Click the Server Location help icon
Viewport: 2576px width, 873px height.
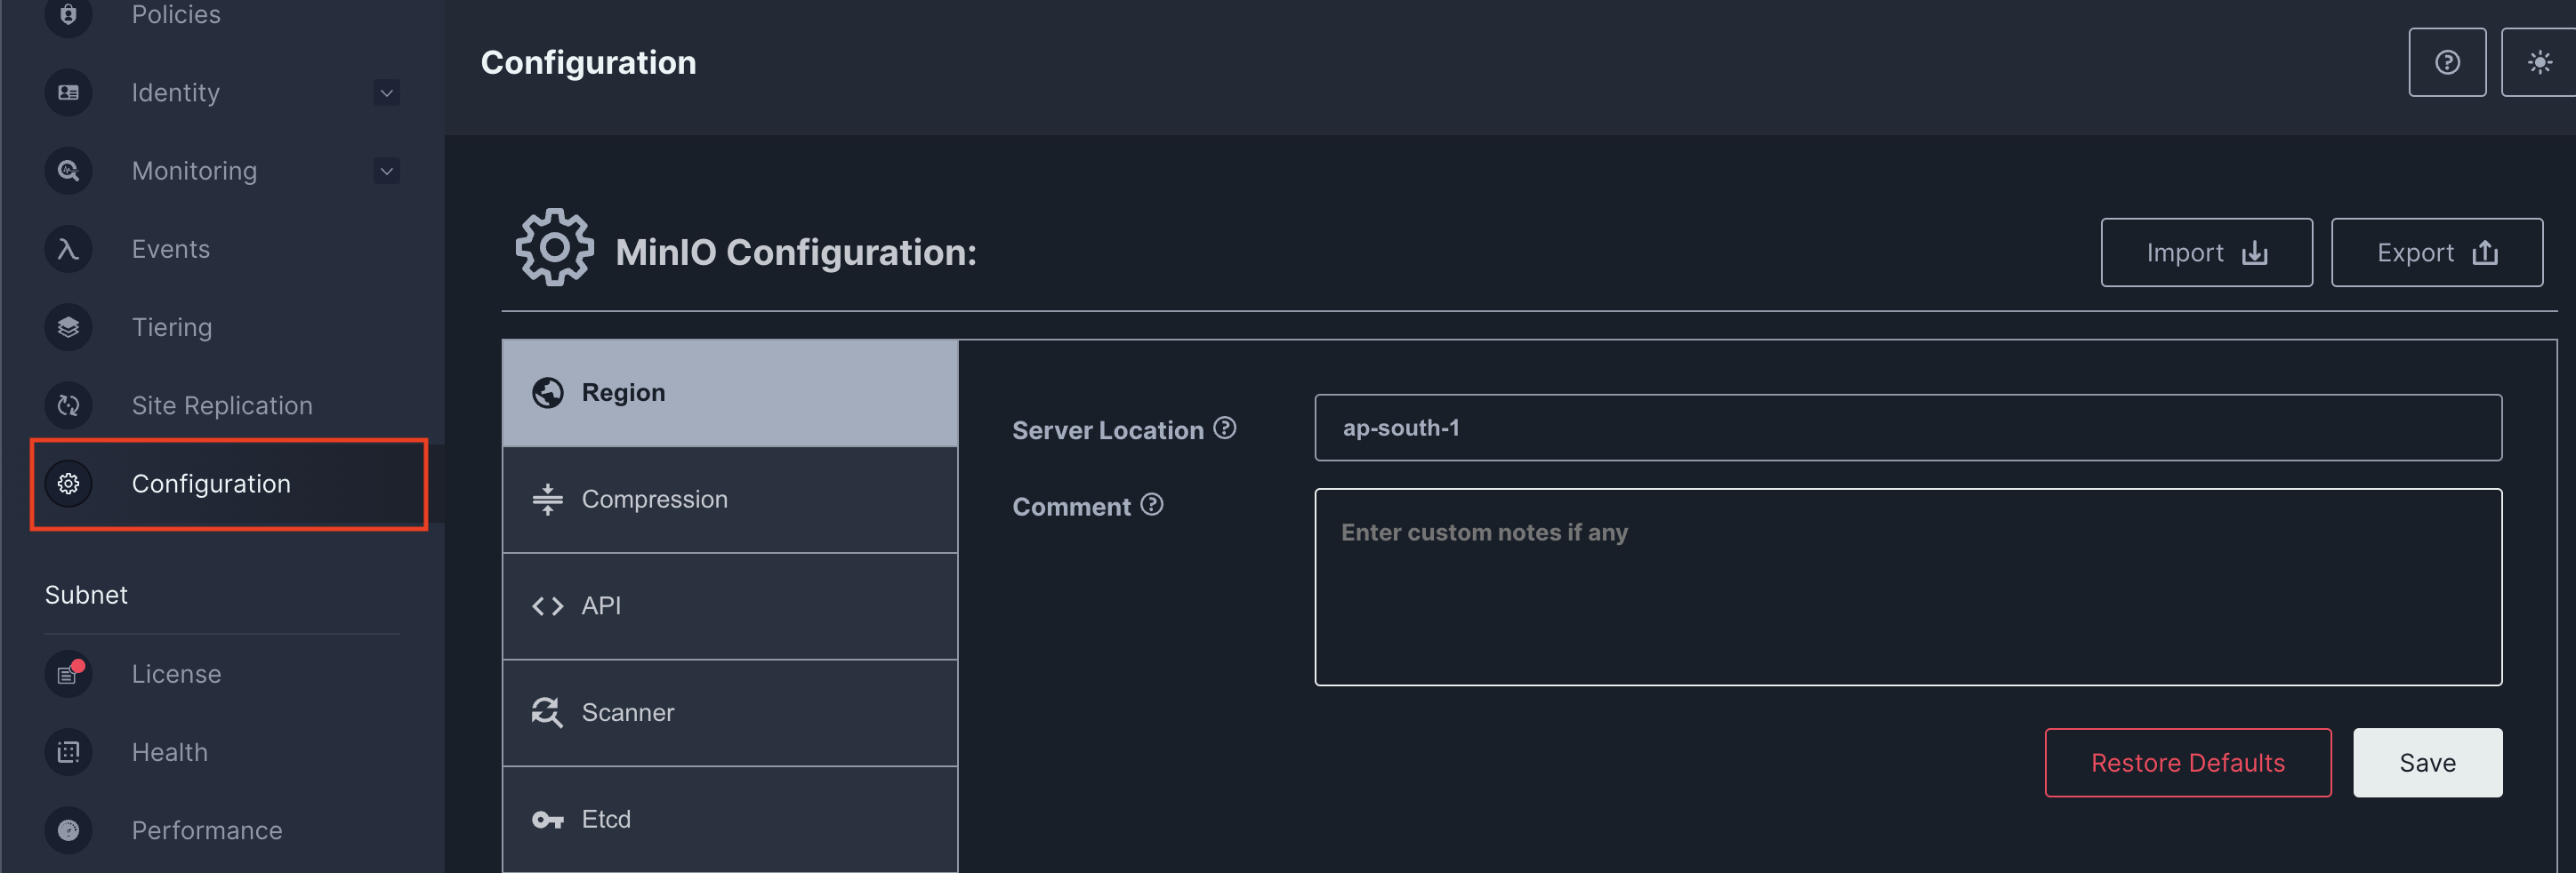pyautogui.click(x=1224, y=428)
